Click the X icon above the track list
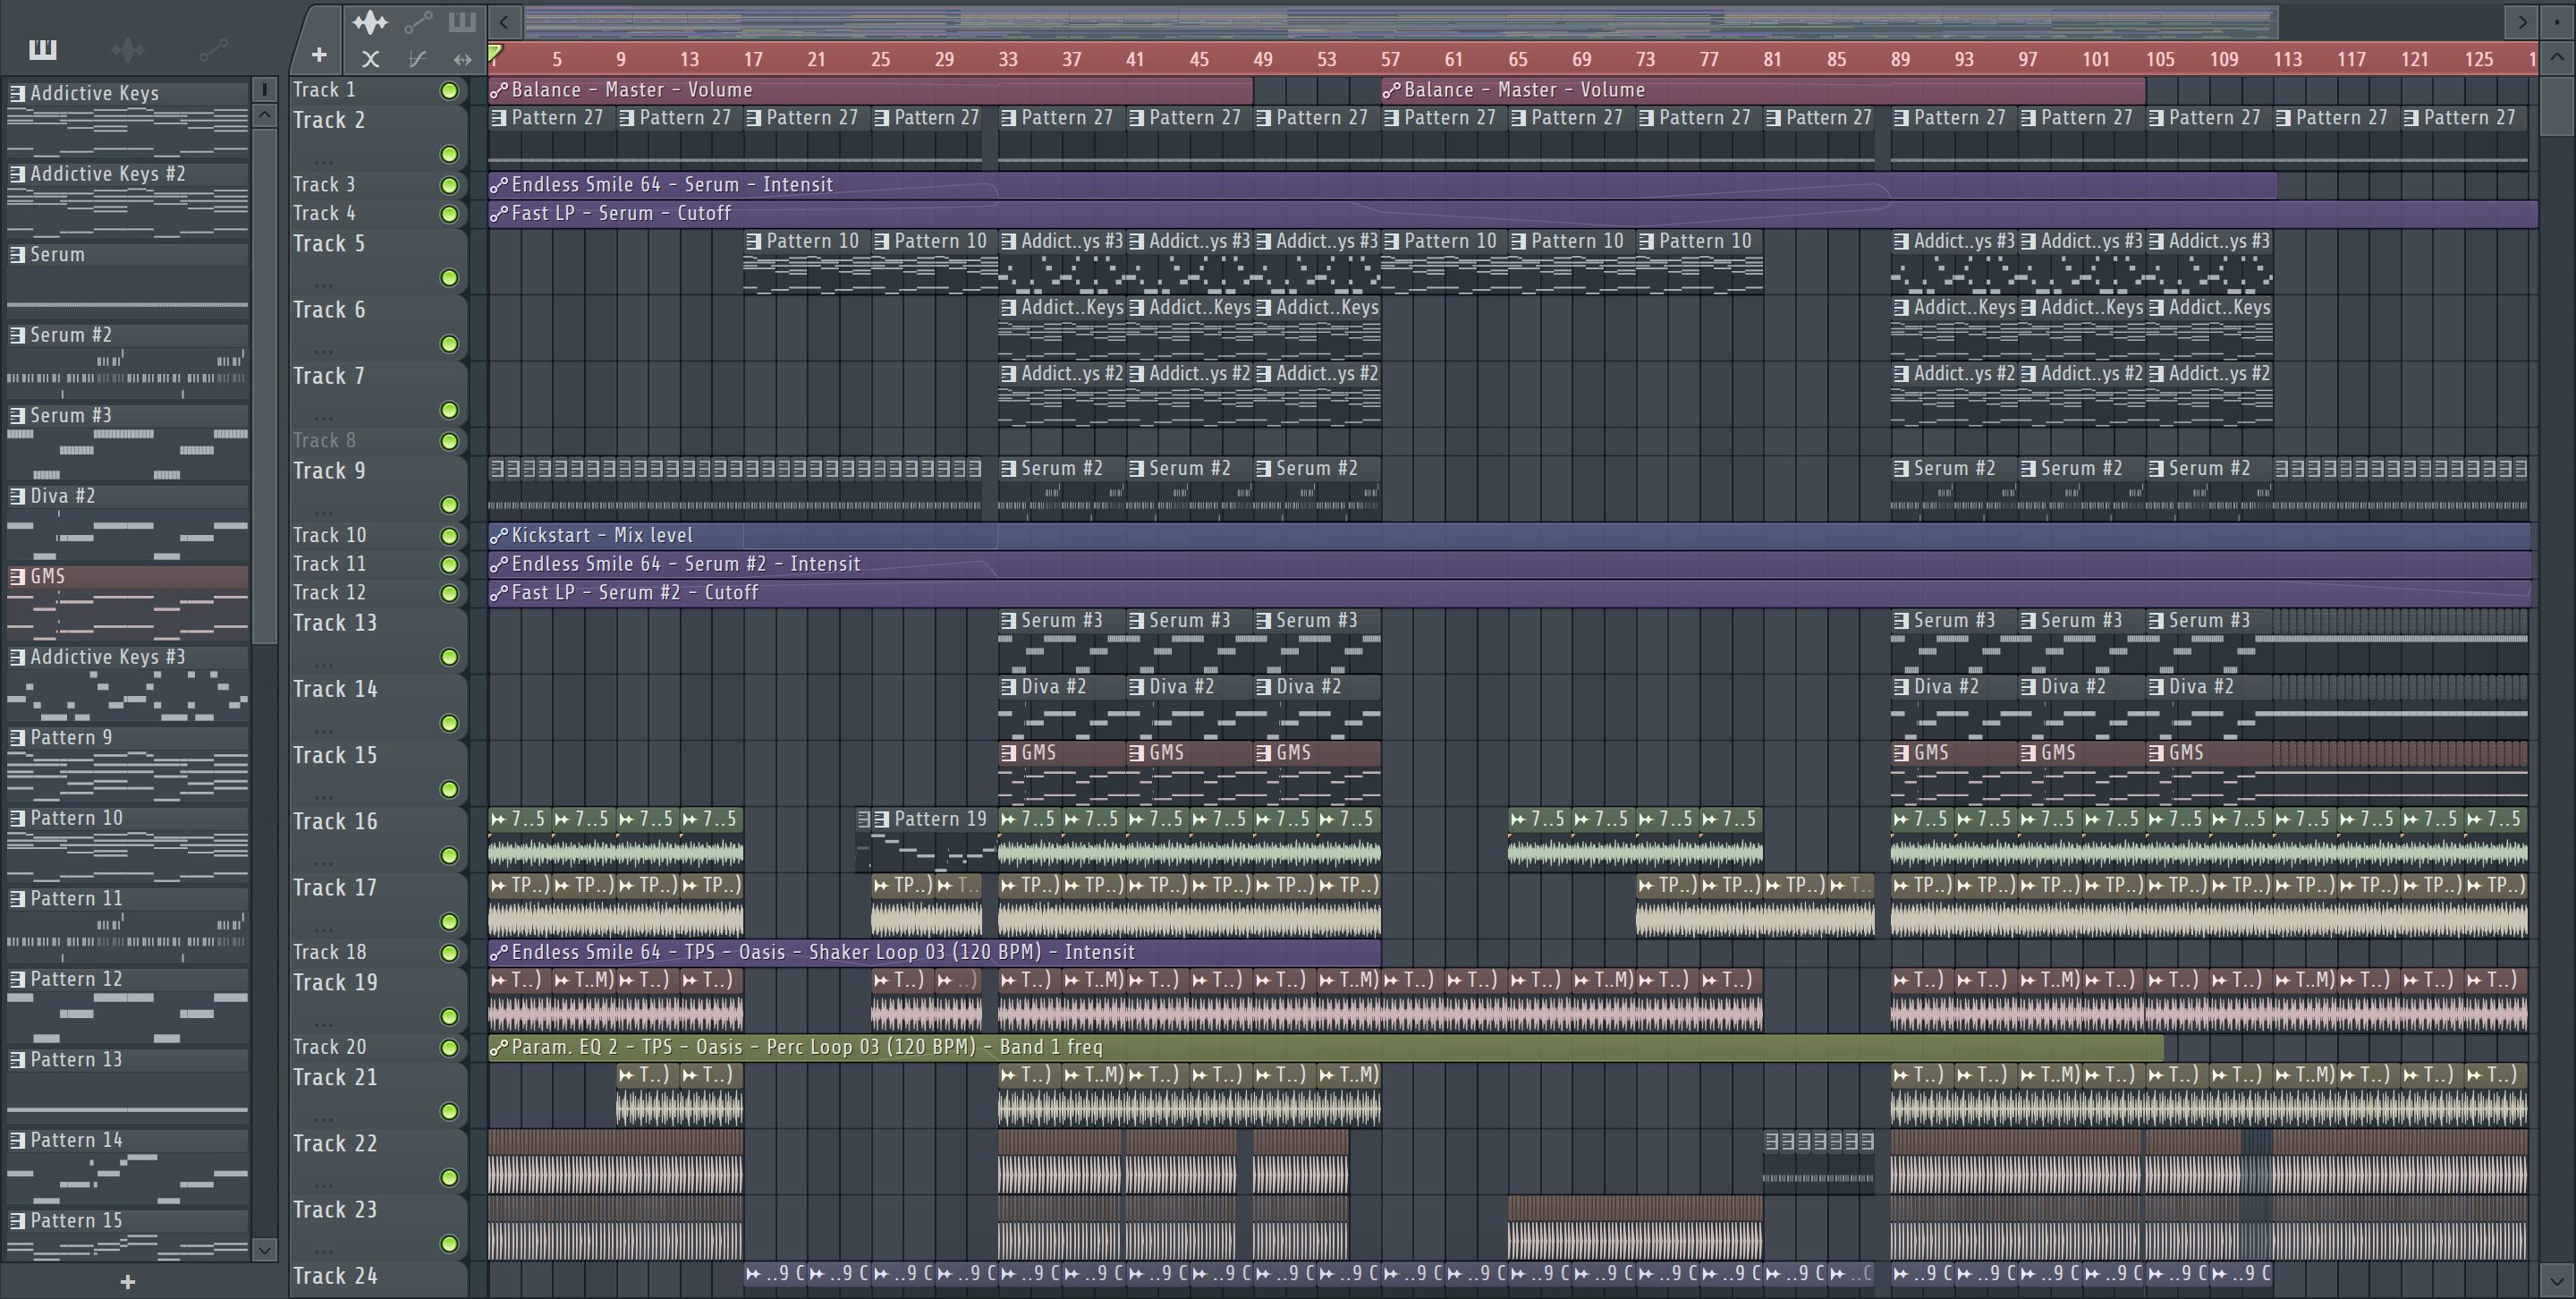Image resolution: width=2576 pixels, height=1299 pixels. (370, 59)
